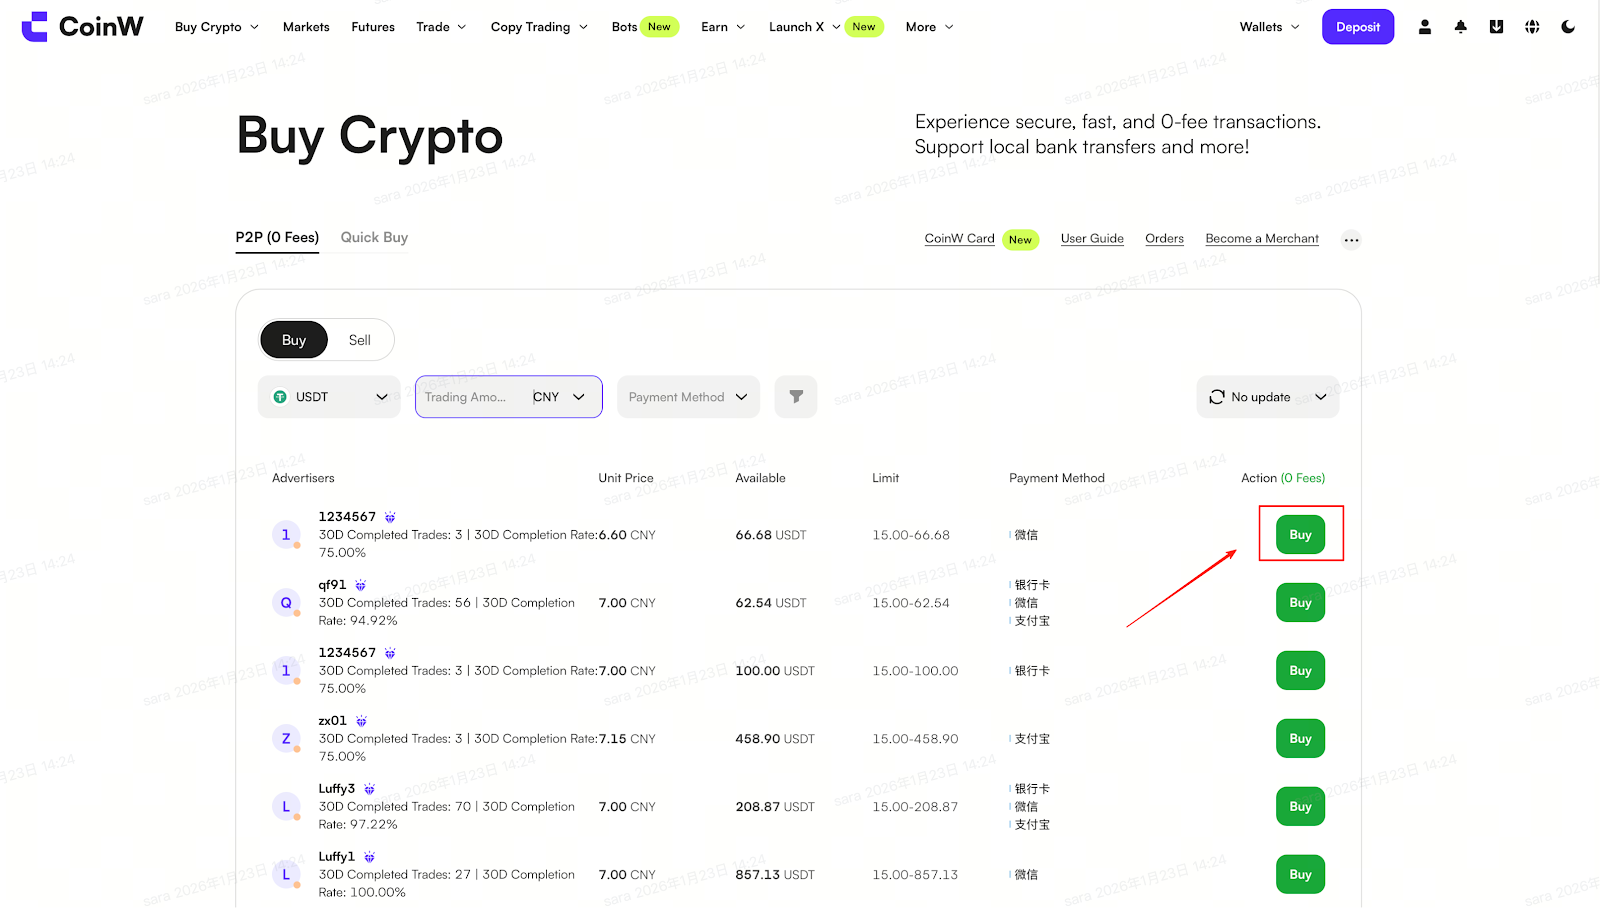Open the Become a Merchant link
This screenshot has height=908, width=1600.
1261,239
